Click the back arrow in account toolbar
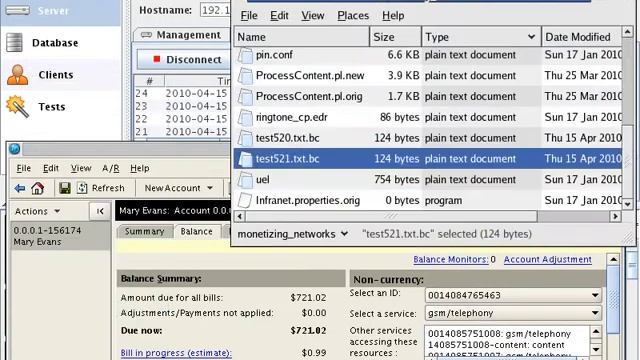This screenshot has height=360, width=640. [x=19, y=188]
